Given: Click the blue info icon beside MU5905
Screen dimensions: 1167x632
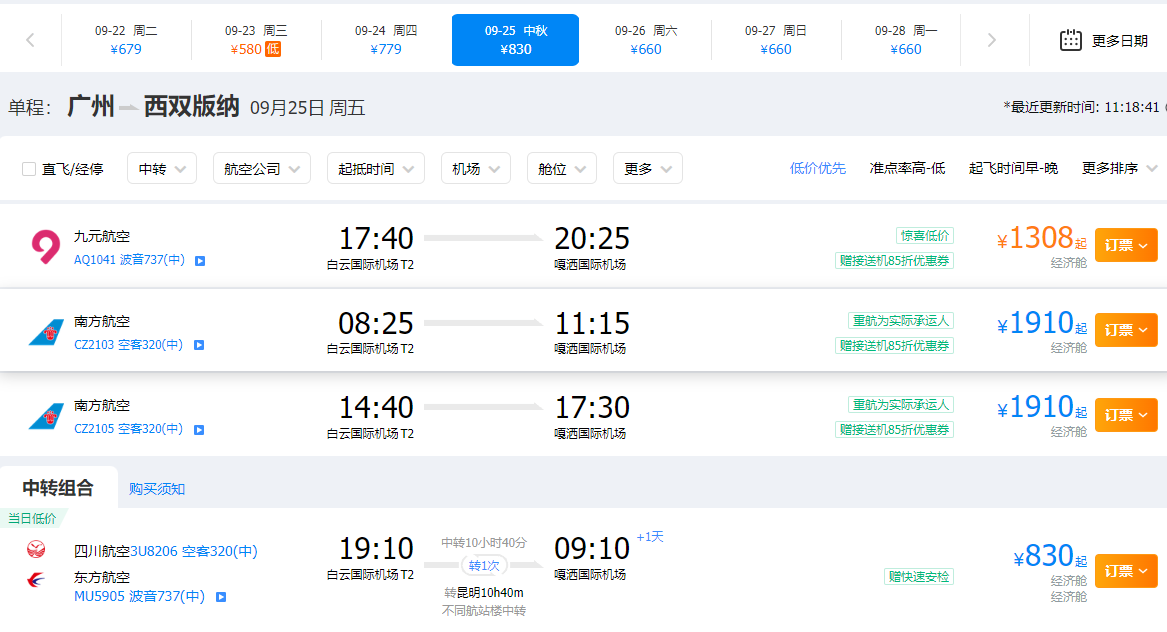Looking at the screenshot, I should (221, 597).
